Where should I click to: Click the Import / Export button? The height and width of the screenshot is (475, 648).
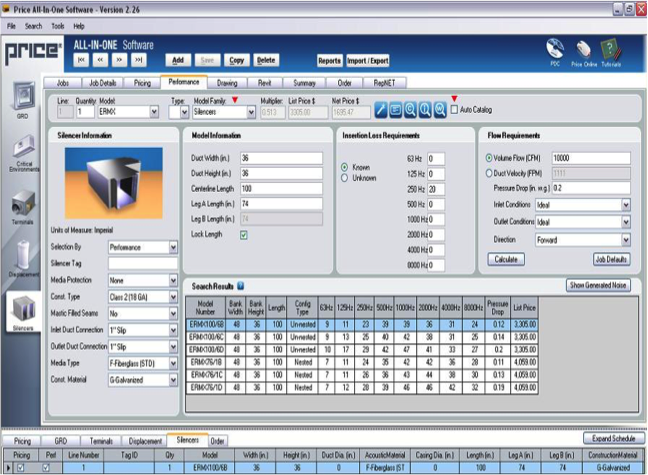tap(368, 61)
